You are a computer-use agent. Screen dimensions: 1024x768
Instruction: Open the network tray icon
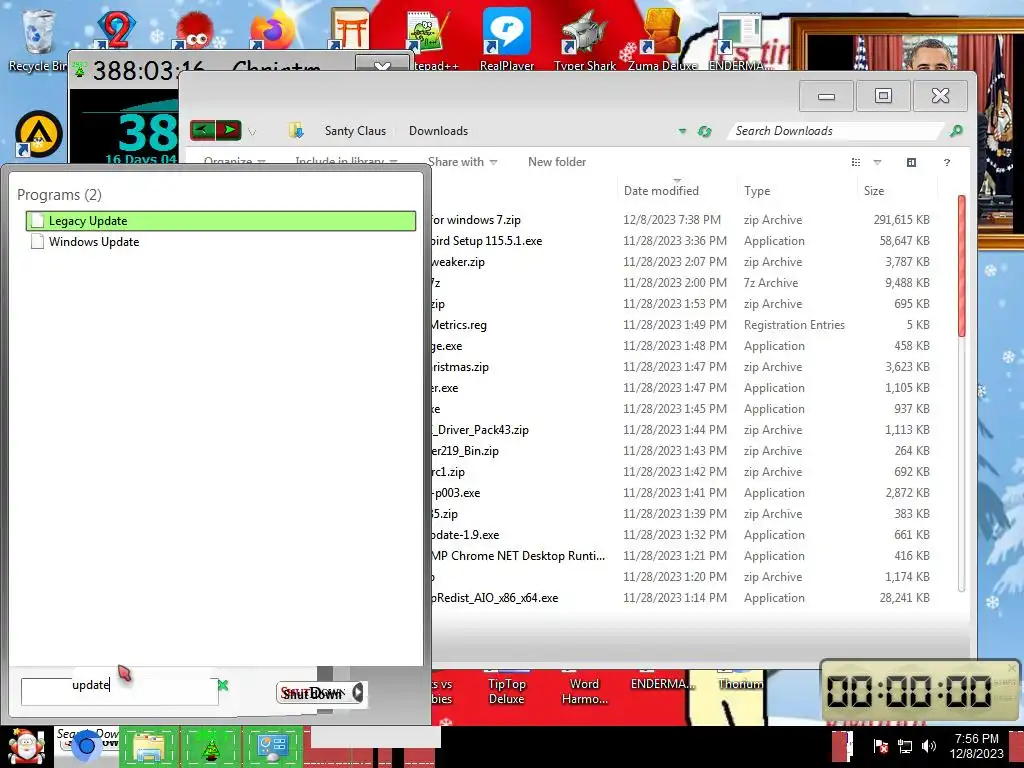pos(904,745)
